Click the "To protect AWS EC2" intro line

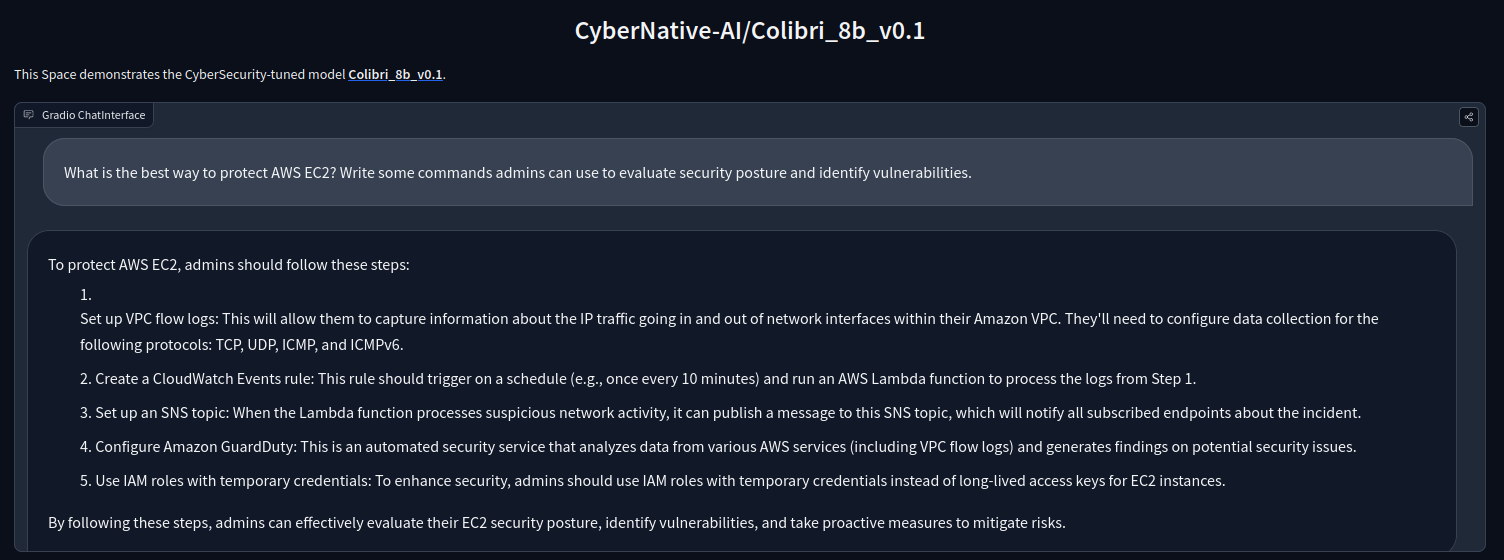pos(229,265)
